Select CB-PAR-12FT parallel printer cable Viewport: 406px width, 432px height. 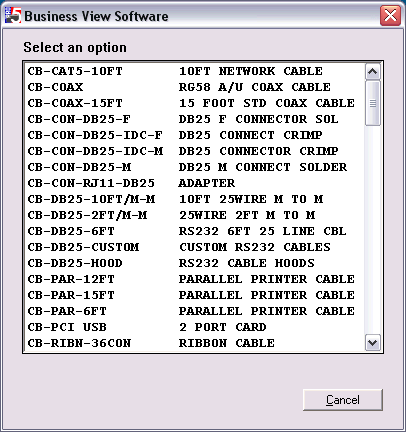tap(194, 279)
